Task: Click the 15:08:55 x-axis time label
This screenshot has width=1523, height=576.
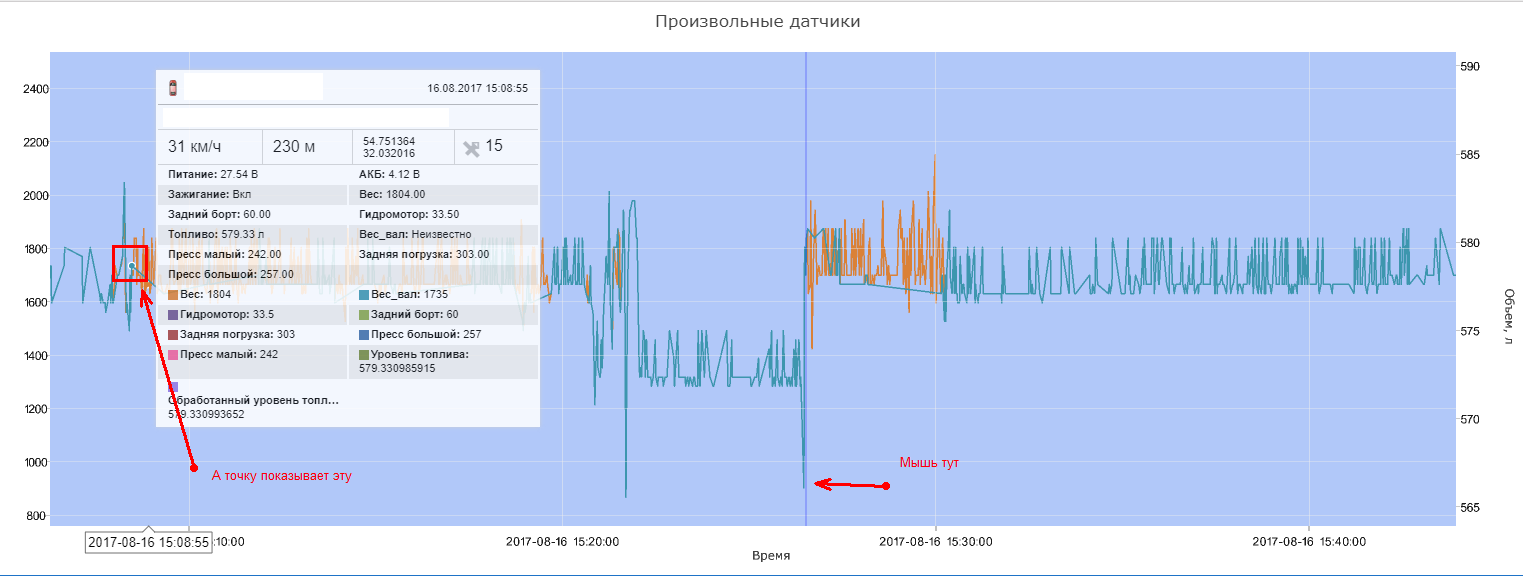Action: [148, 542]
